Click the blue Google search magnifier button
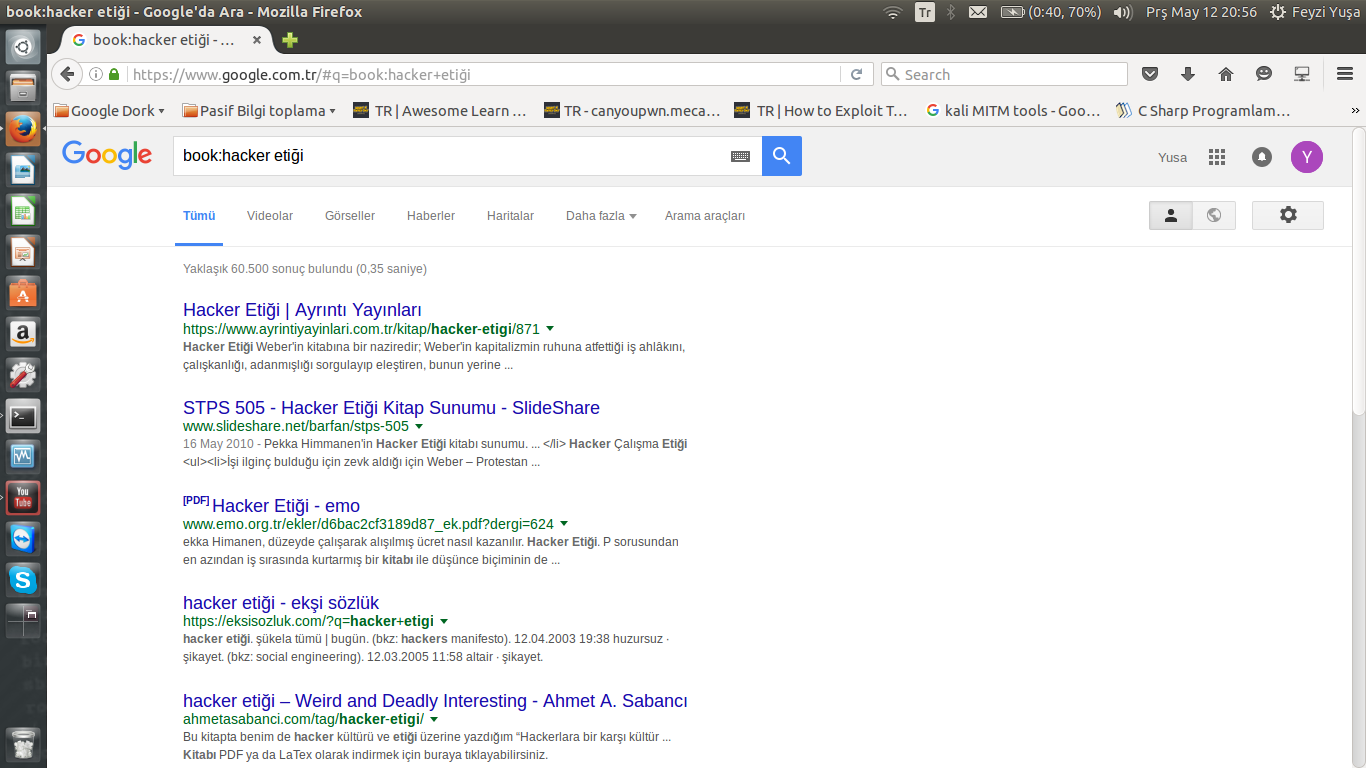 781,156
